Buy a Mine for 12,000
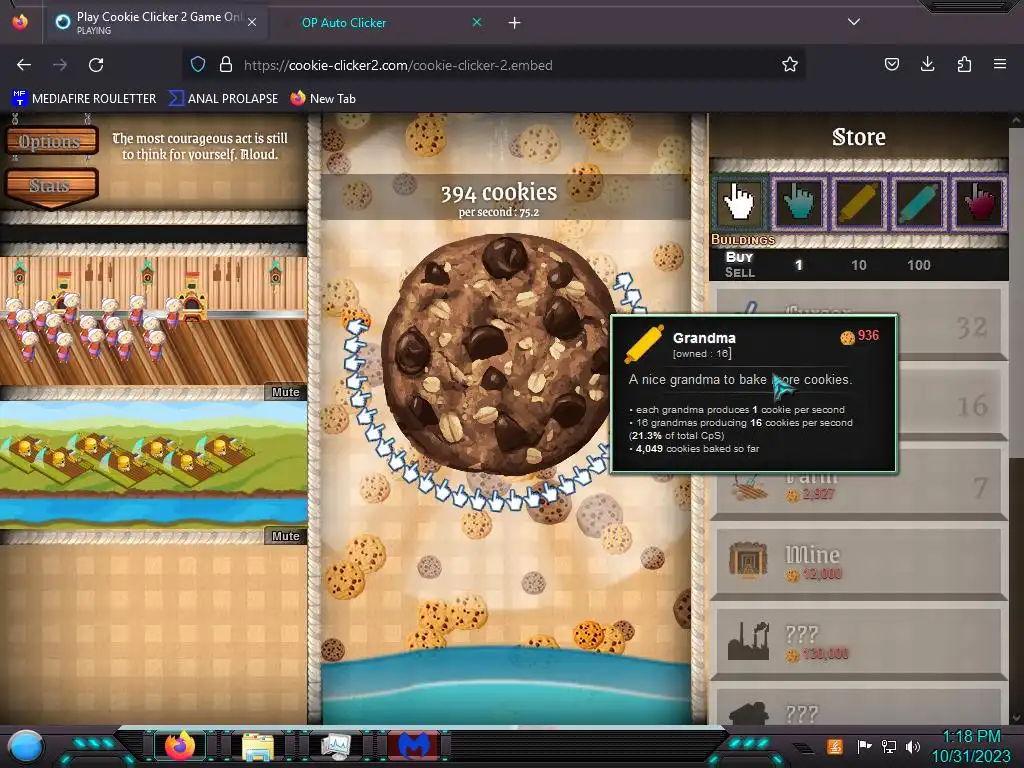 click(x=859, y=563)
